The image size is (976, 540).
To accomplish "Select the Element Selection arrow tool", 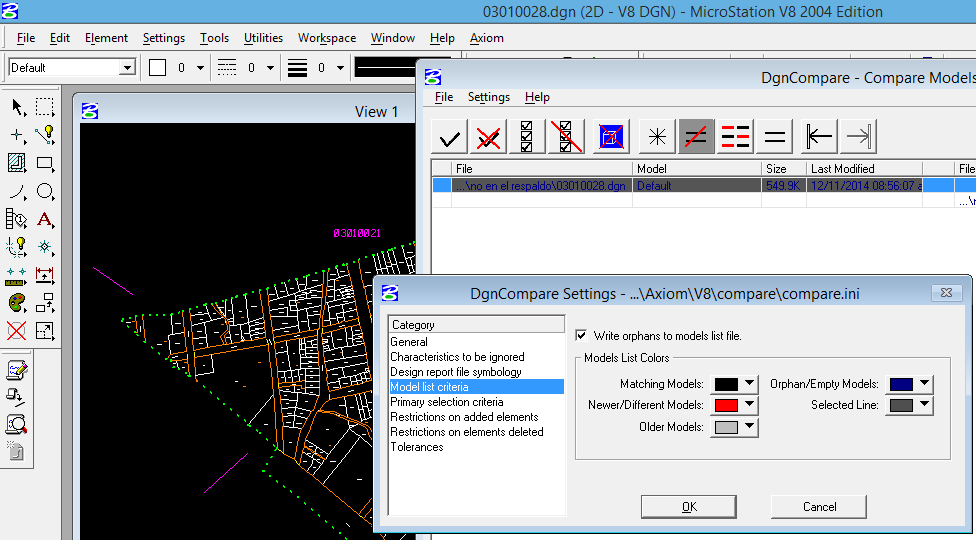I will [x=18, y=107].
